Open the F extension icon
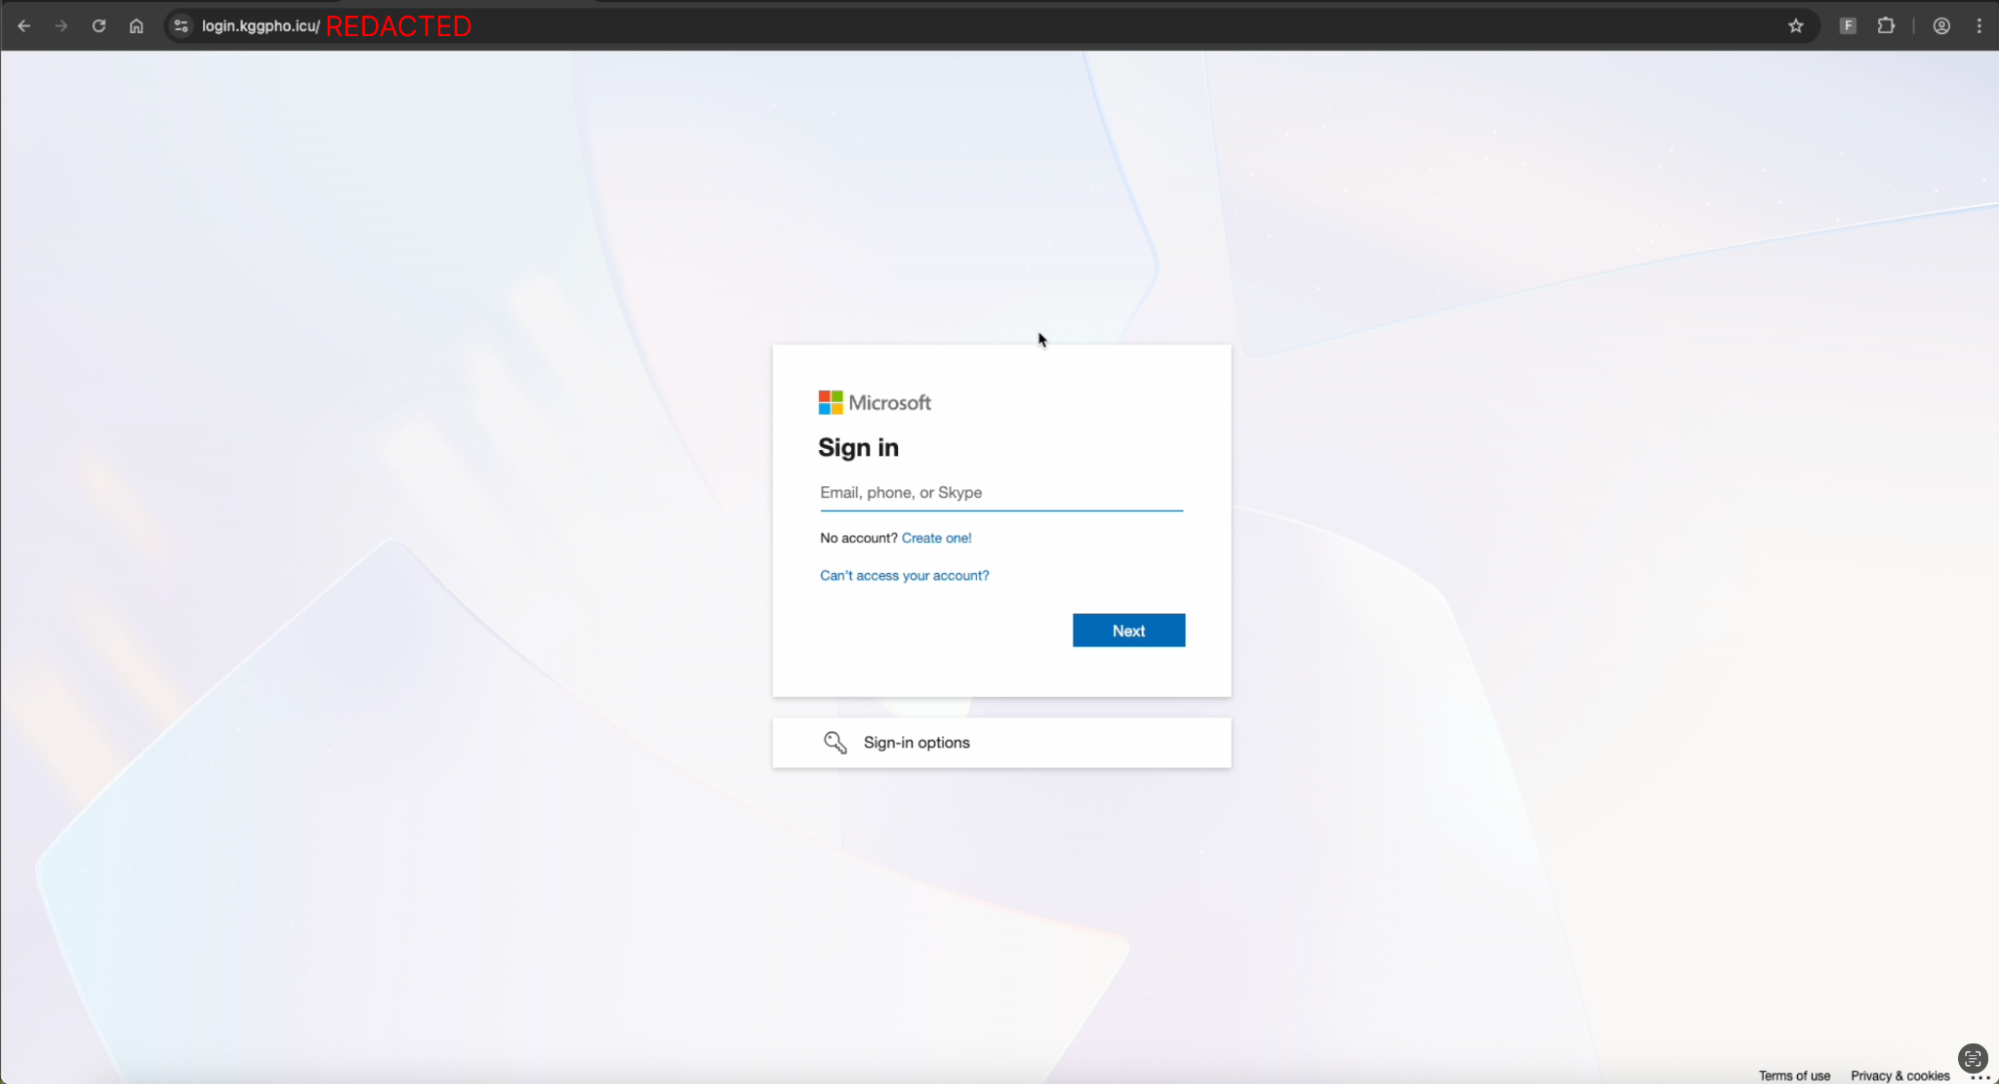 1847,25
